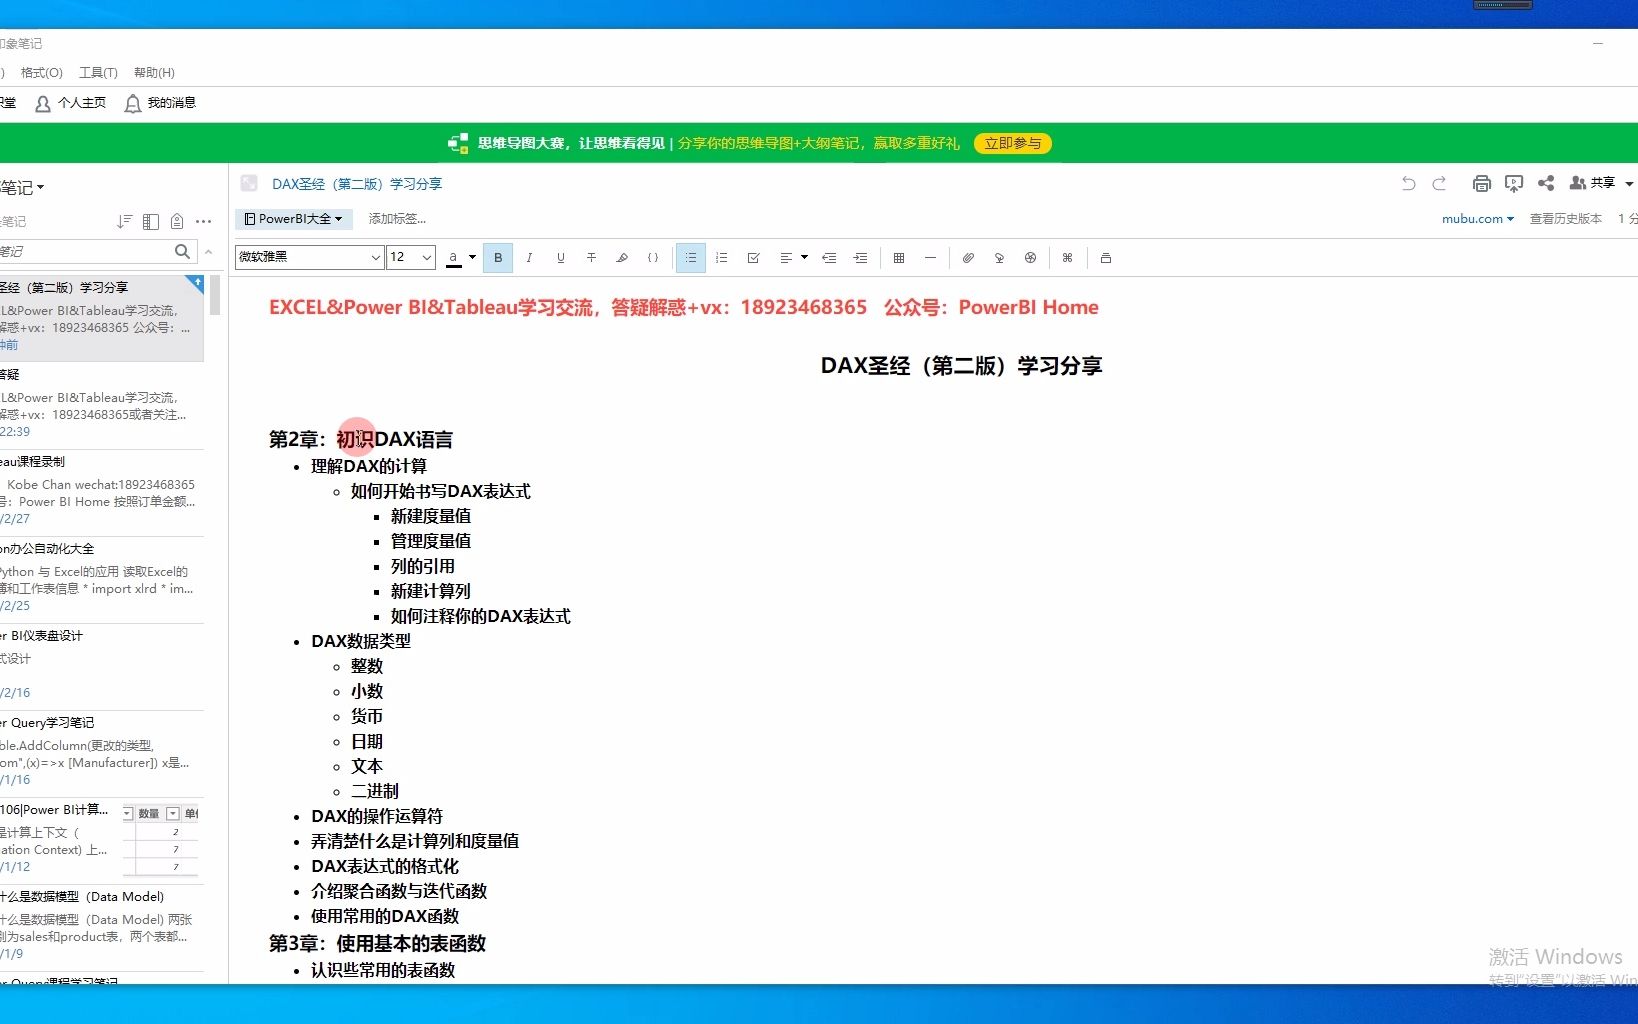Open the 工具(T) menu

(98, 73)
